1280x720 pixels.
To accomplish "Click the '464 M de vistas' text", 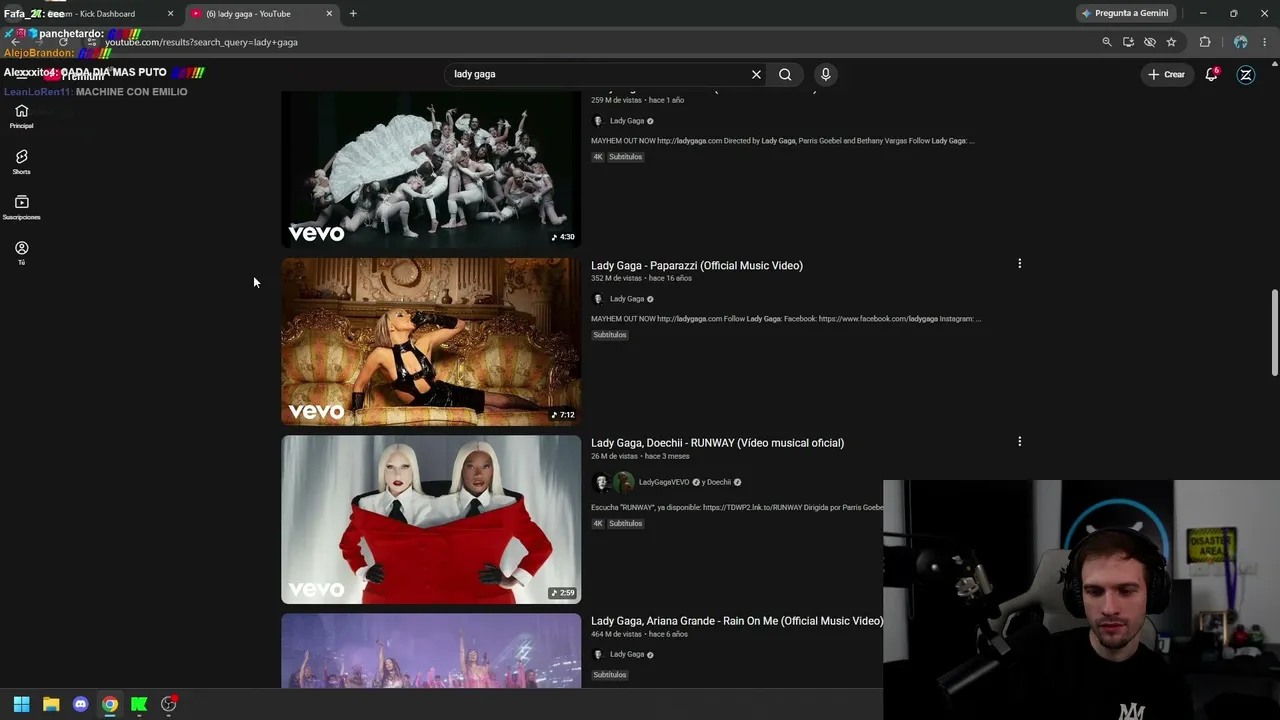I will point(616,634).
